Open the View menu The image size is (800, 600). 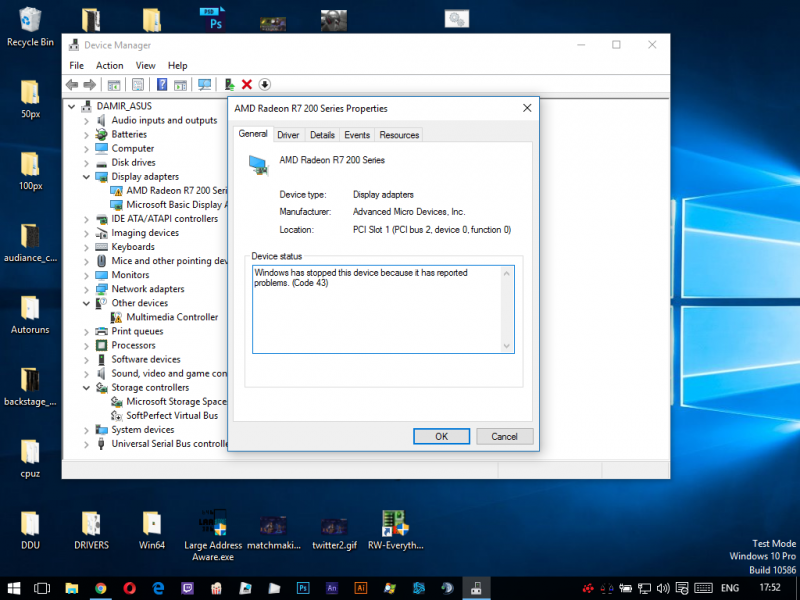pos(145,65)
